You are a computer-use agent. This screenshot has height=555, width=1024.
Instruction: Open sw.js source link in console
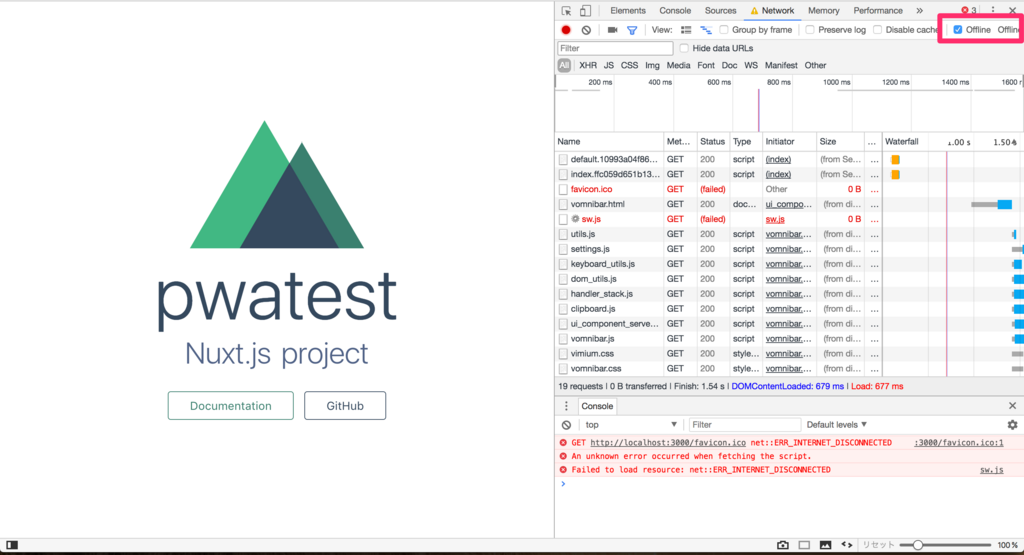(991, 470)
